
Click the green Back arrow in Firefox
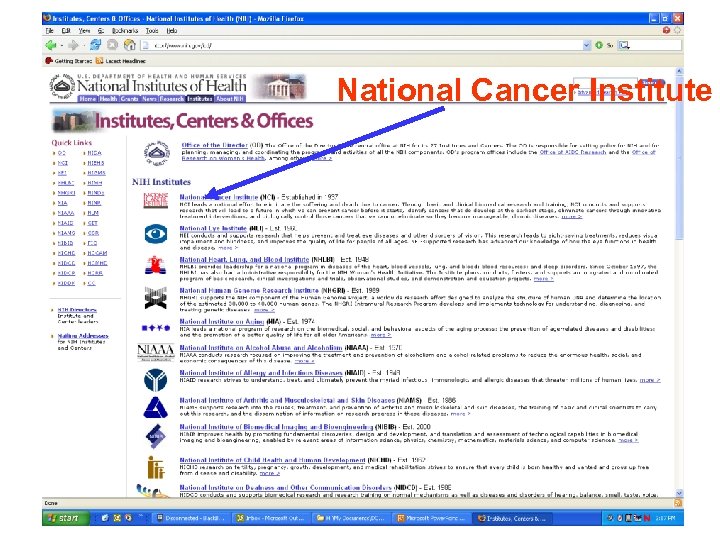(x=51, y=45)
